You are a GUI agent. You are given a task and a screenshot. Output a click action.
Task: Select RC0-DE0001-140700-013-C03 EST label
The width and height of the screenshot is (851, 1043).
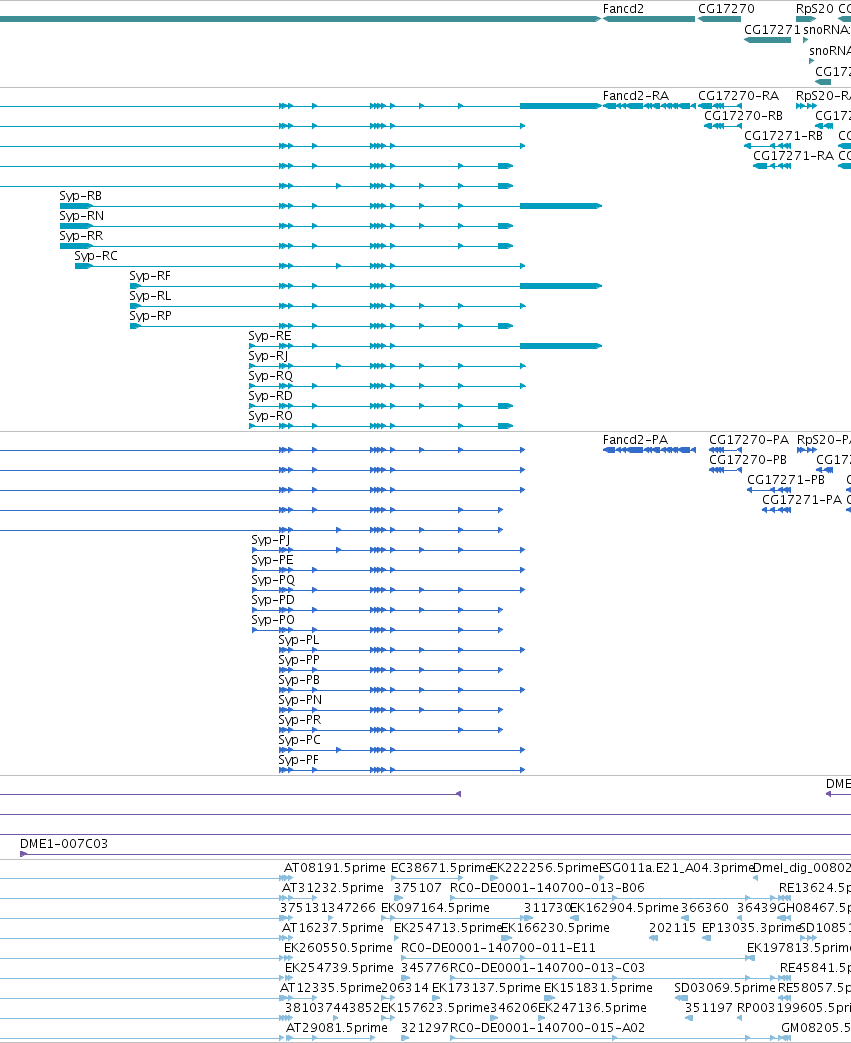(x=548, y=968)
